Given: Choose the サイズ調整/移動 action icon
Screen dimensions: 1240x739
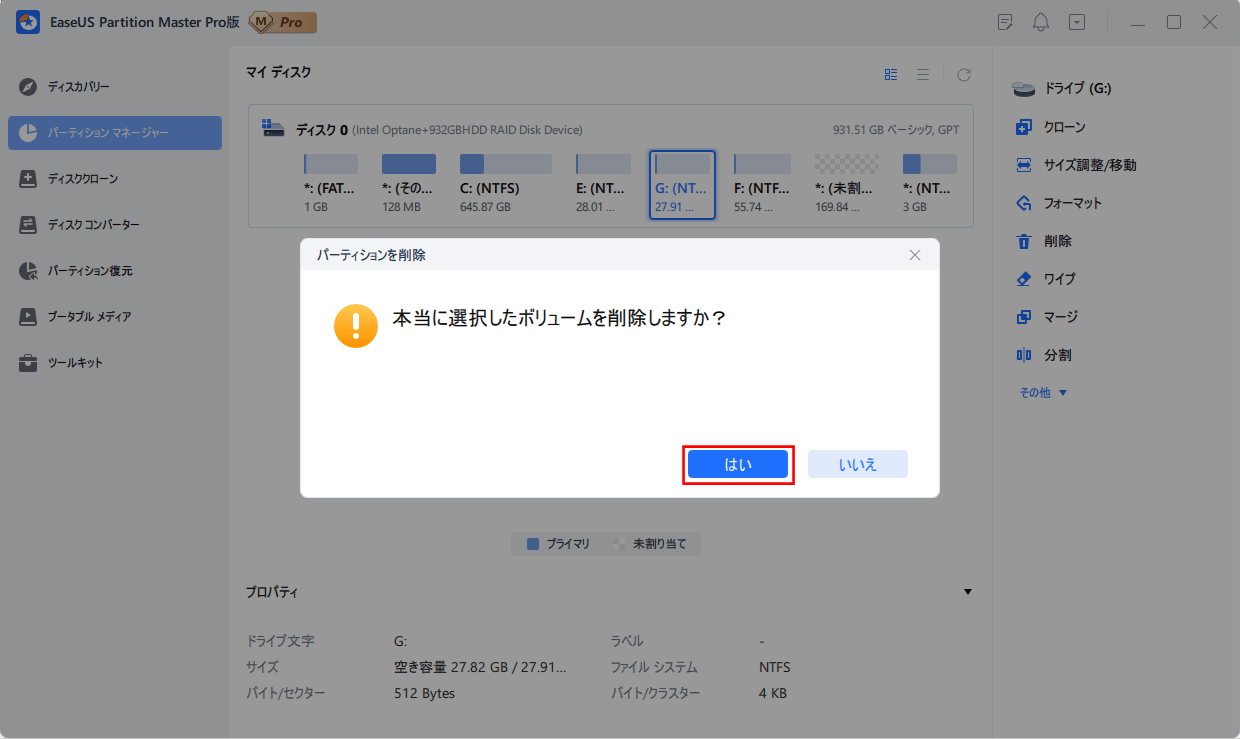Looking at the screenshot, I should 1023,165.
